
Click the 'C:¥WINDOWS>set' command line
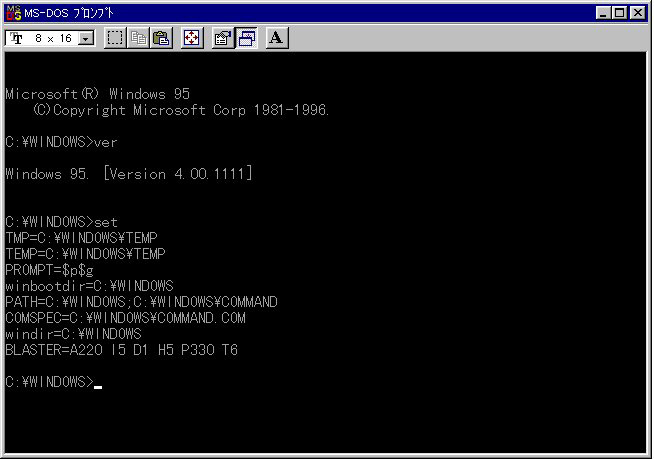click(x=61, y=222)
